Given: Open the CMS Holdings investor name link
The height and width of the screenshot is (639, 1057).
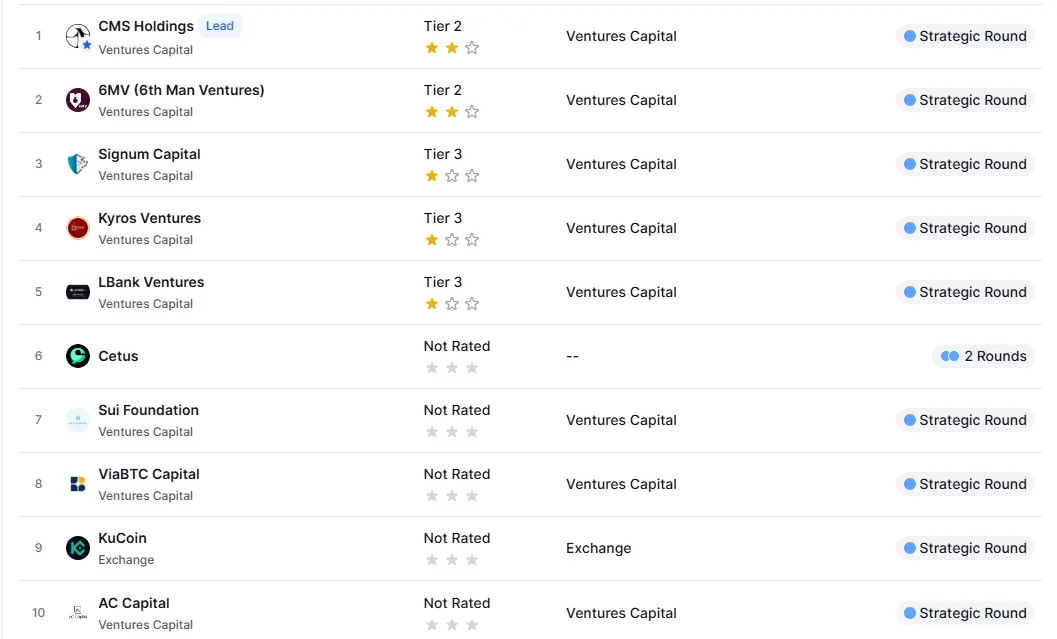Looking at the screenshot, I should (x=146, y=26).
